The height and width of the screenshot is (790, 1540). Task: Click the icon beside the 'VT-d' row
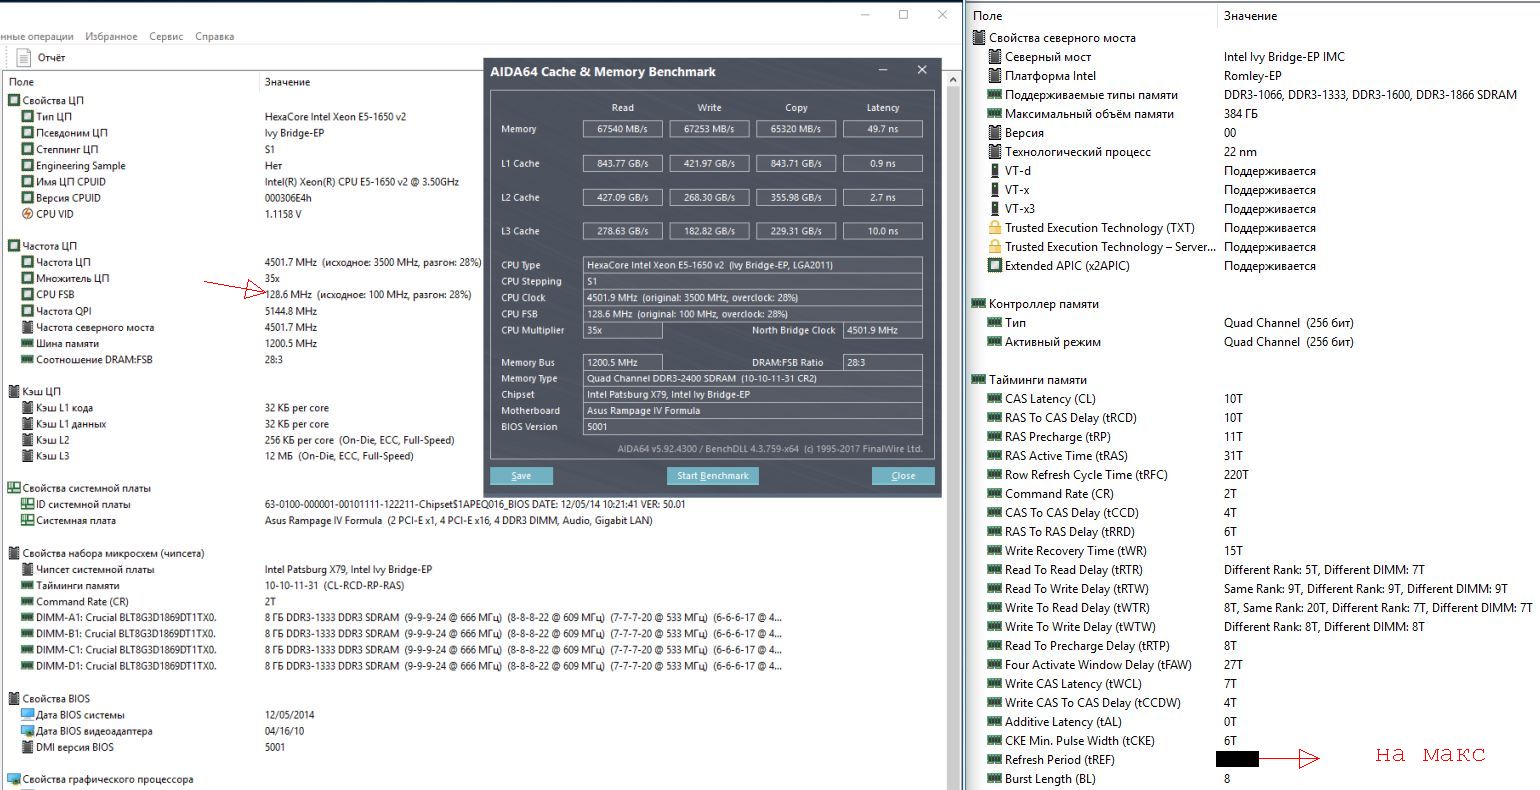pos(994,171)
